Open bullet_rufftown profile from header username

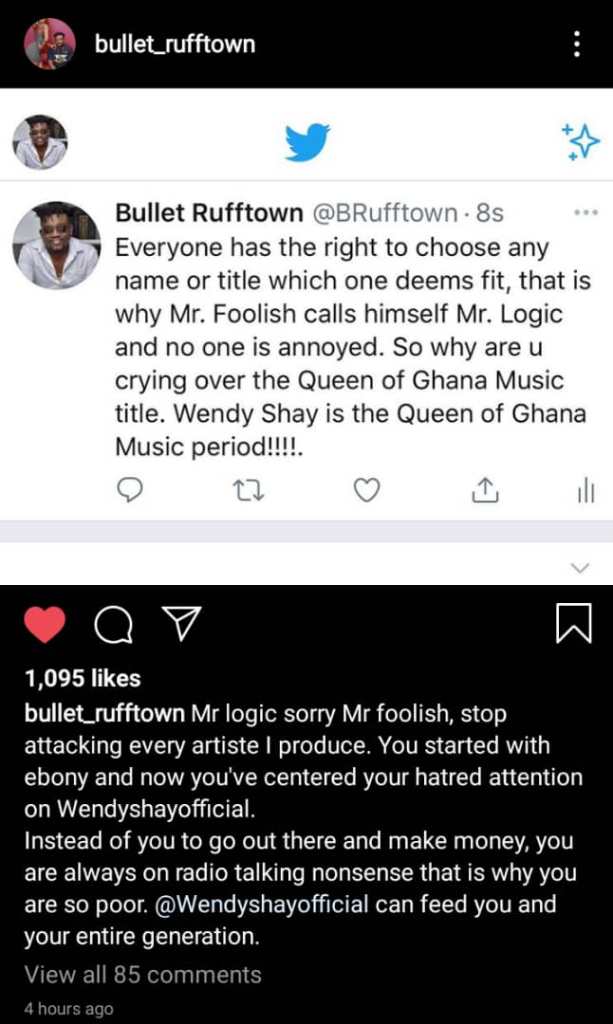[x=175, y=44]
